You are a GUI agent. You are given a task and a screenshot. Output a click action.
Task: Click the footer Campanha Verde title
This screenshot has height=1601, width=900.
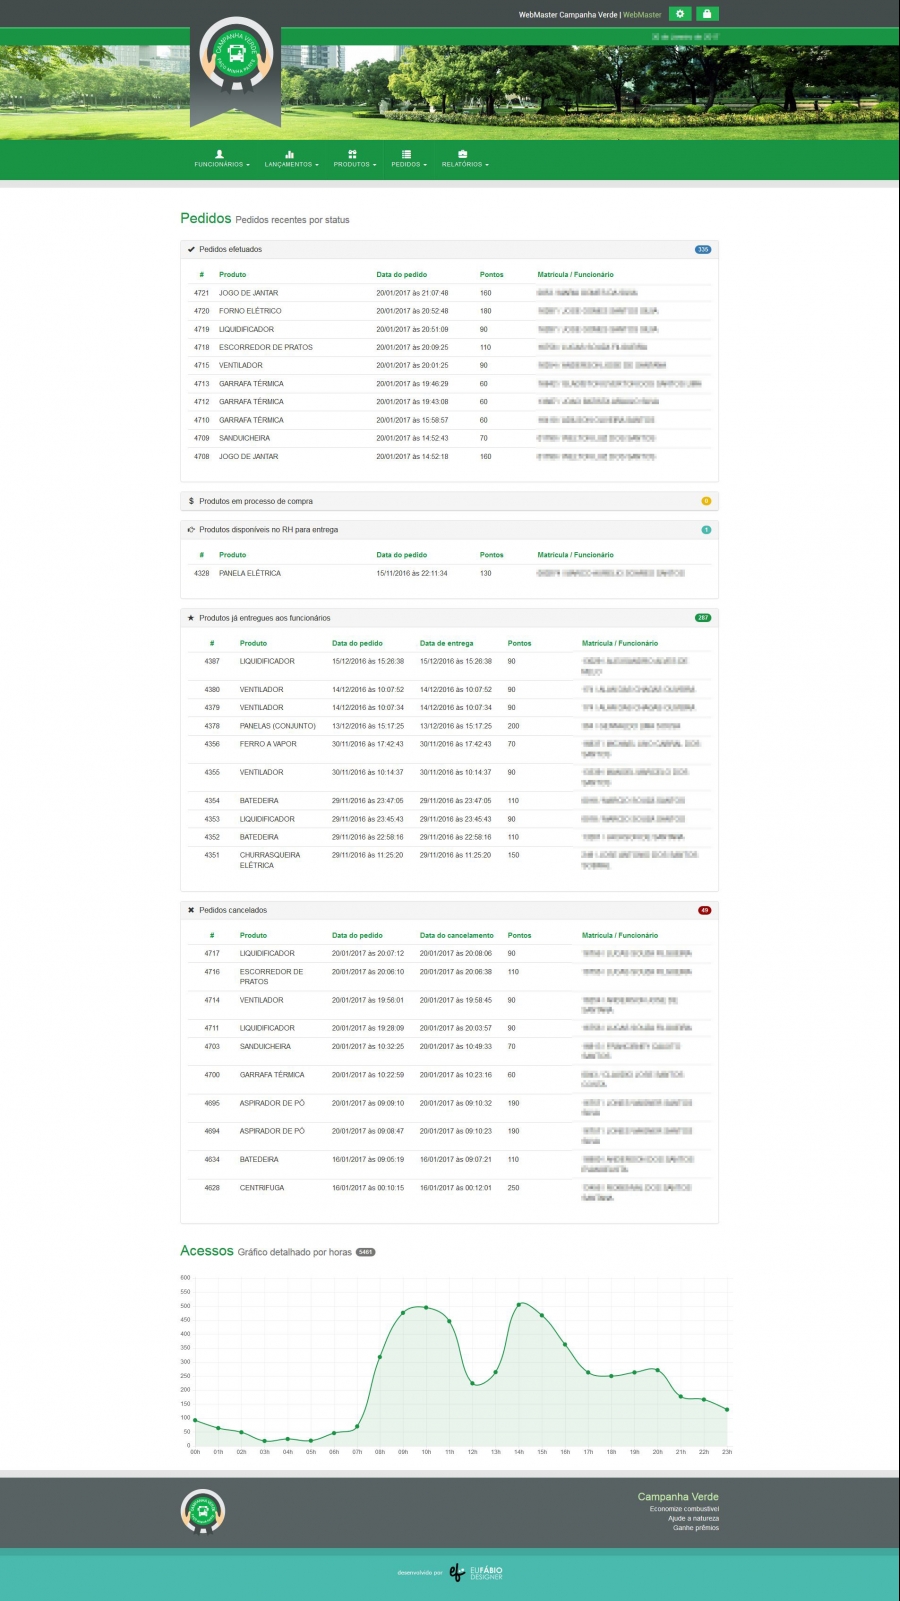pos(678,1496)
